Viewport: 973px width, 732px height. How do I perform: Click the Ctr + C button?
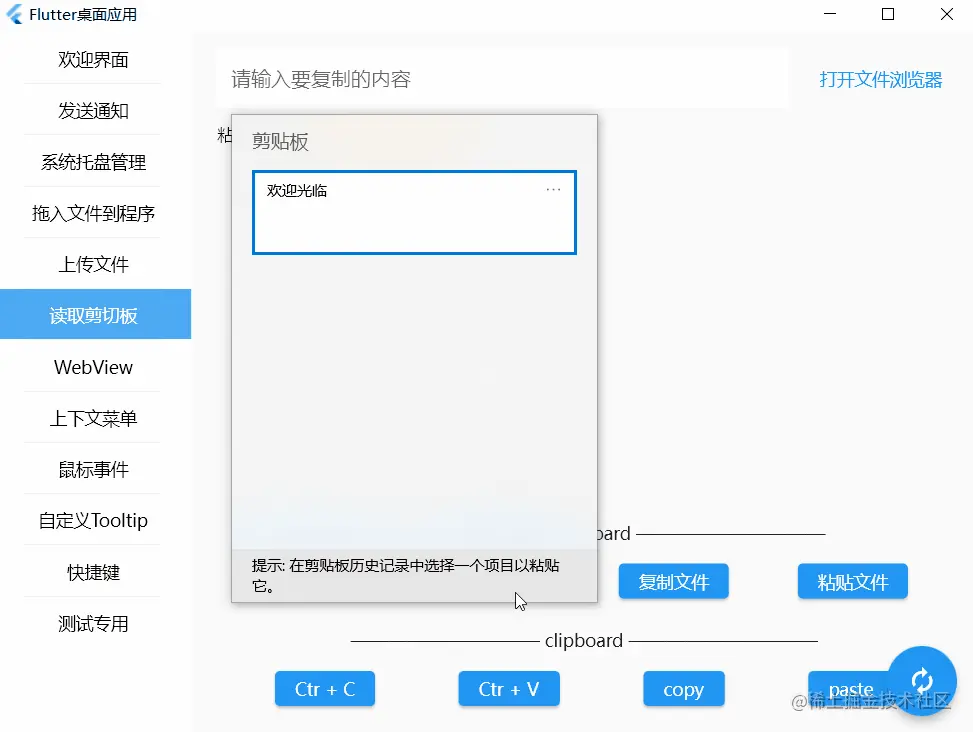(x=325, y=689)
